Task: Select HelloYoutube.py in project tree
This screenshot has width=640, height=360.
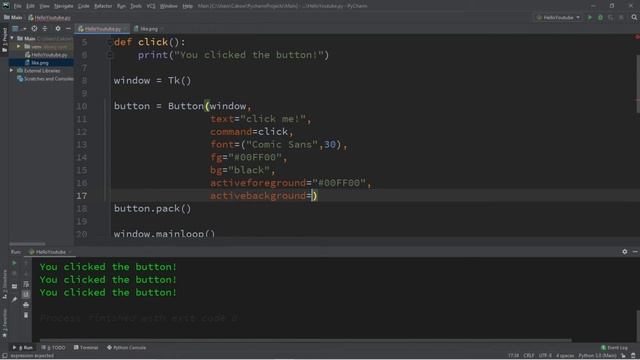Action: 46,55
